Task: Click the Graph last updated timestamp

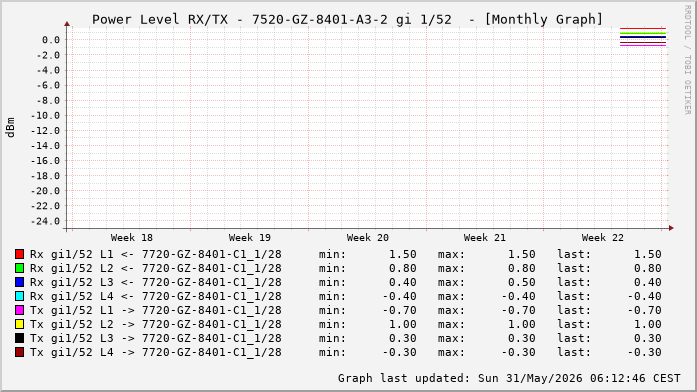Action: [x=509, y=378]
